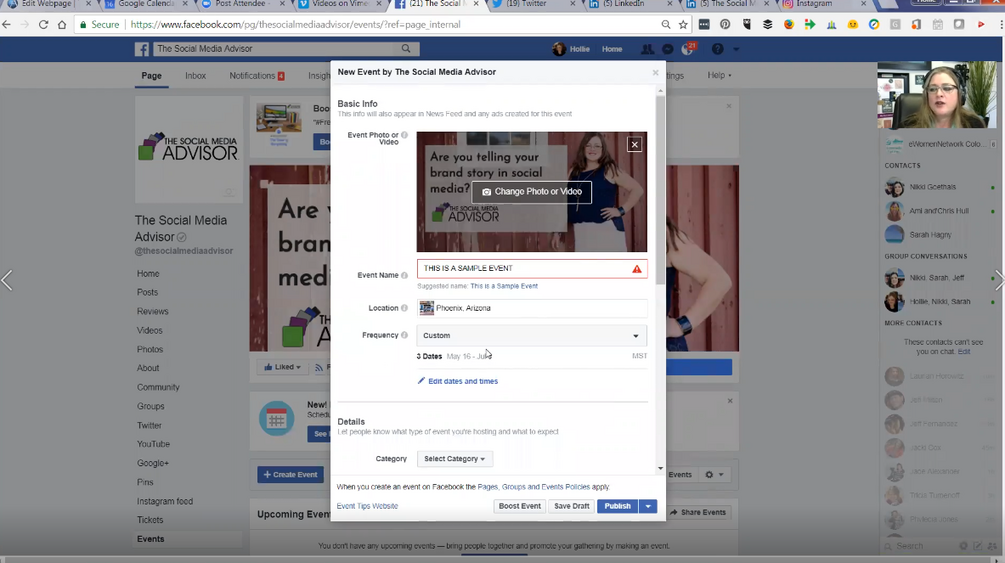Screen dimensions: 1005x563
Task: Open the Publish options arrow dropdown
Action: pyautogui.click(x=648, y=506)
